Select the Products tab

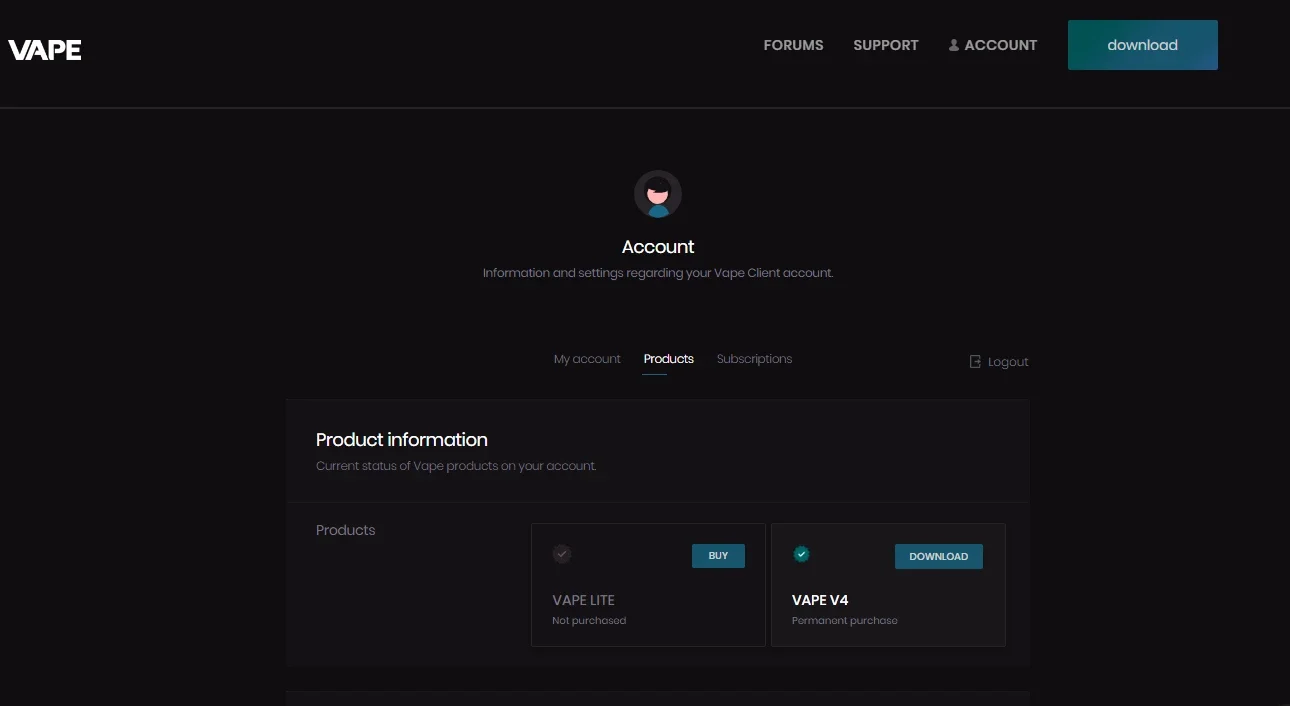pos(669,359)
